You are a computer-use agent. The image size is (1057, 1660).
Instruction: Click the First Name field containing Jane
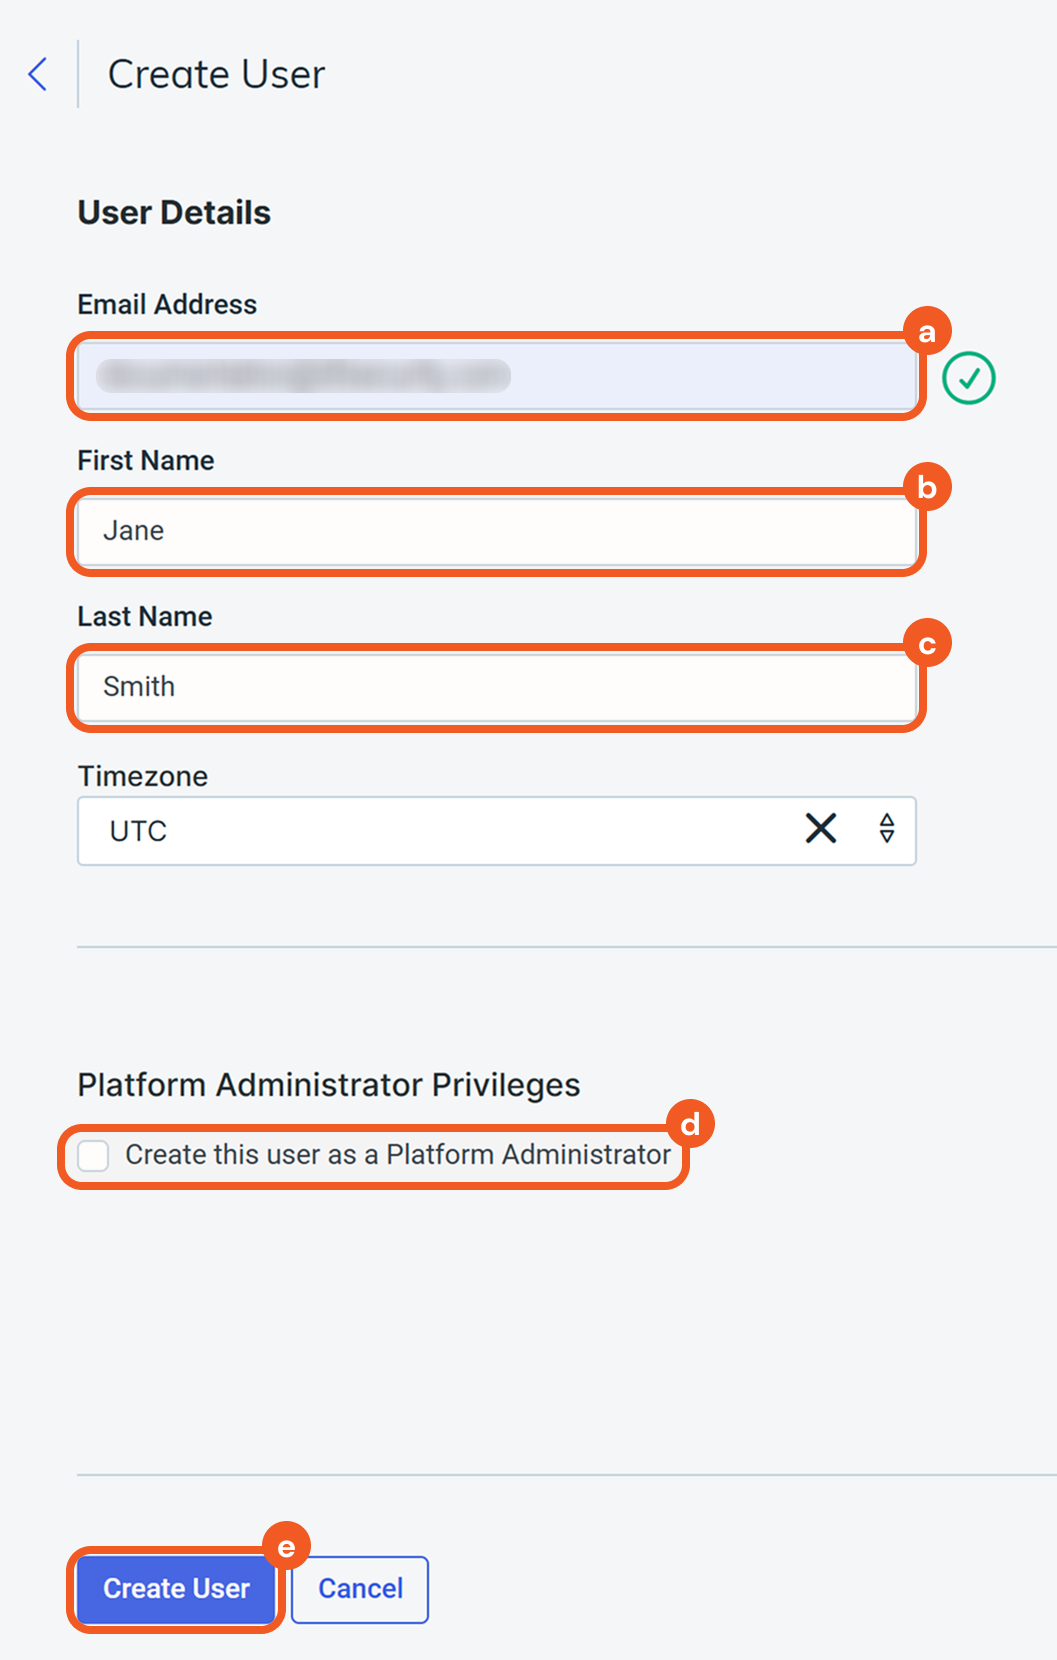(496, 531)
